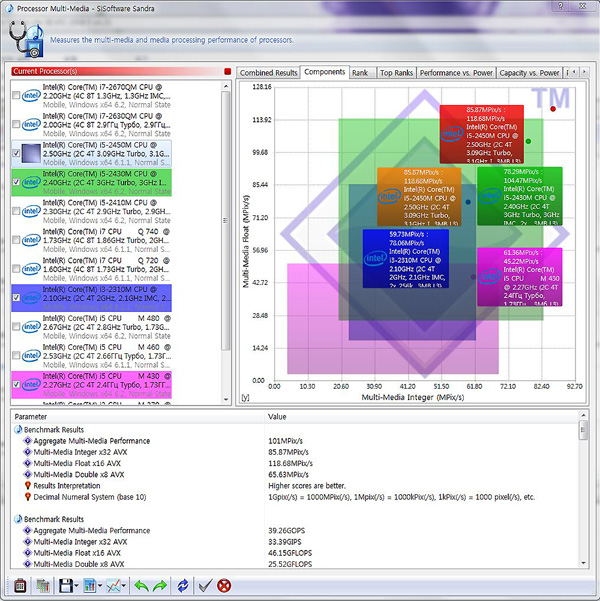Click the blue i3-2310M label box in chart
Viewport: 600px width, 601px height.
click(x=406, y=258)
